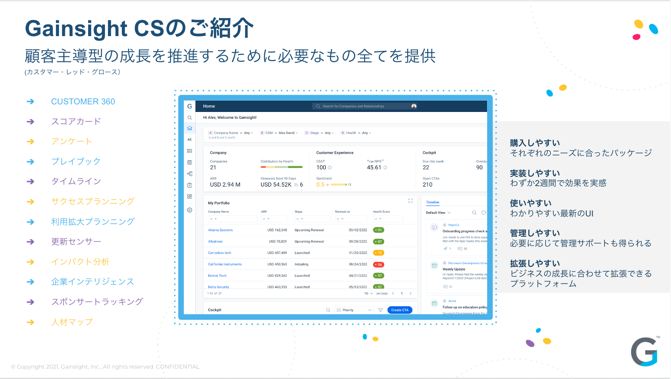Select the アンケート list item
Viewport: 671px width, 379px height.
click(71, 142)
